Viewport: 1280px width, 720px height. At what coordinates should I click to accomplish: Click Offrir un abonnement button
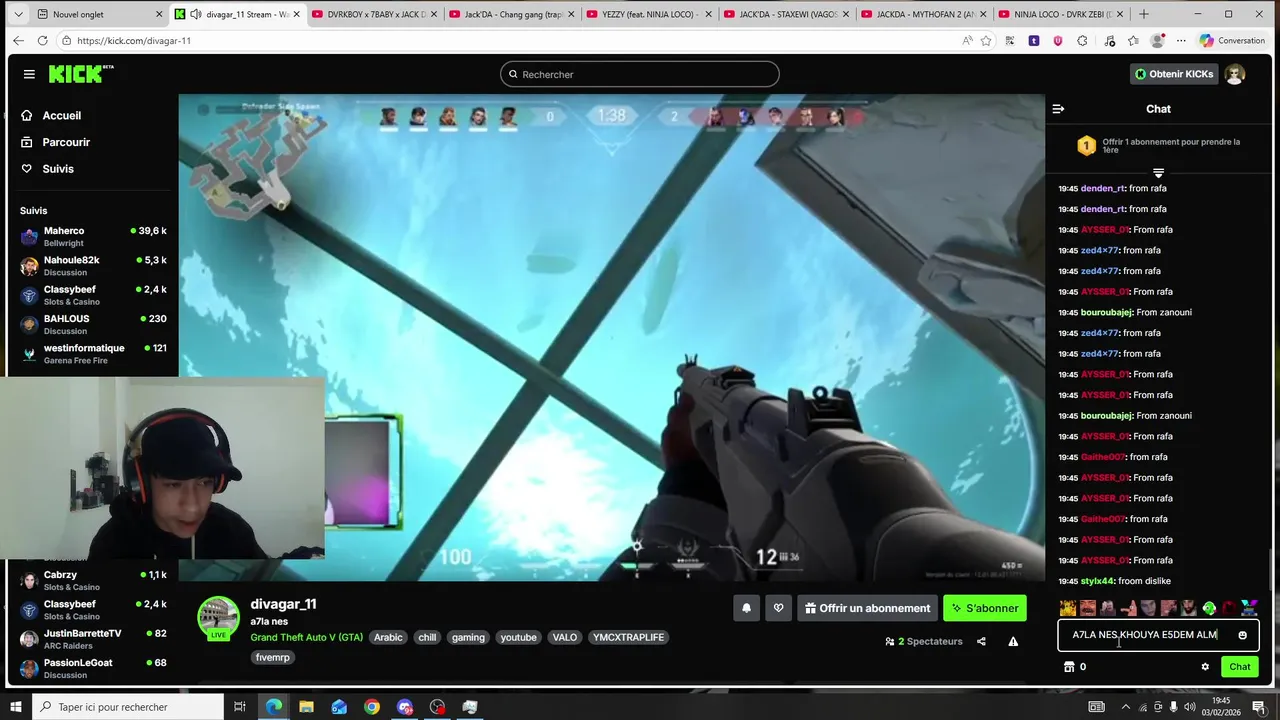tap(866, 608)
